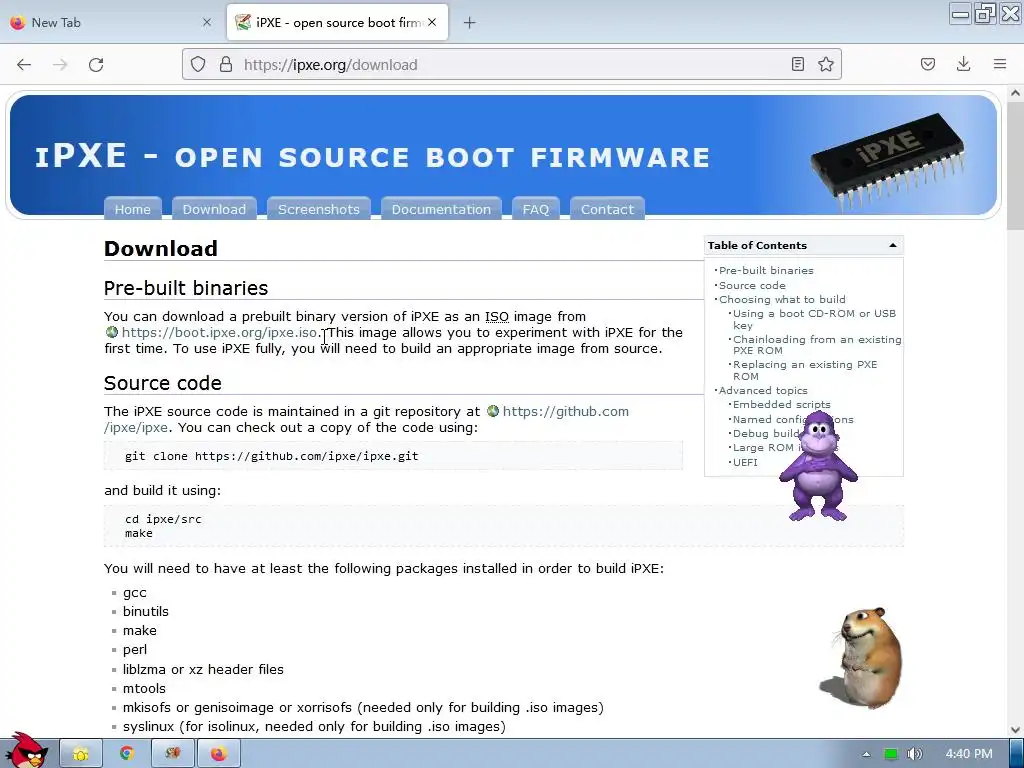
Task: Click the 4:40 PM taskbar clock
Action: (969, 754)
